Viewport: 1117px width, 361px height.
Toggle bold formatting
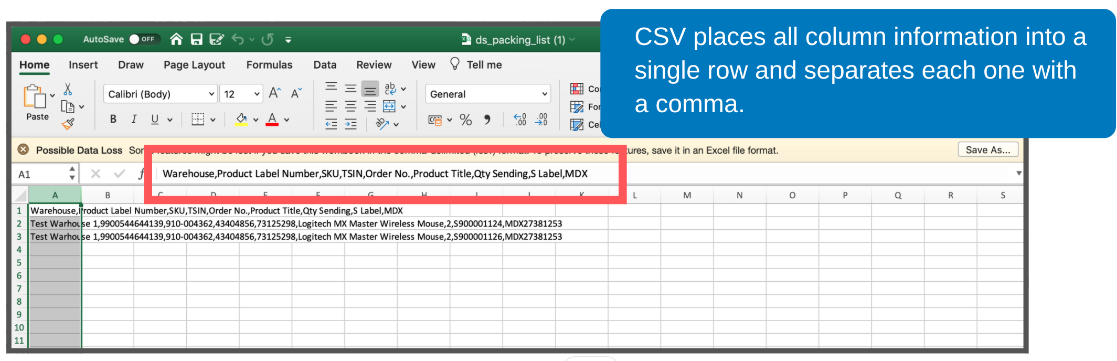(113, 120)
